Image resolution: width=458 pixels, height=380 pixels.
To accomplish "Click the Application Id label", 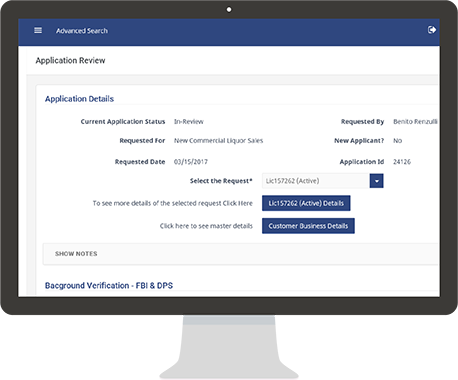I will click(362, 162).
